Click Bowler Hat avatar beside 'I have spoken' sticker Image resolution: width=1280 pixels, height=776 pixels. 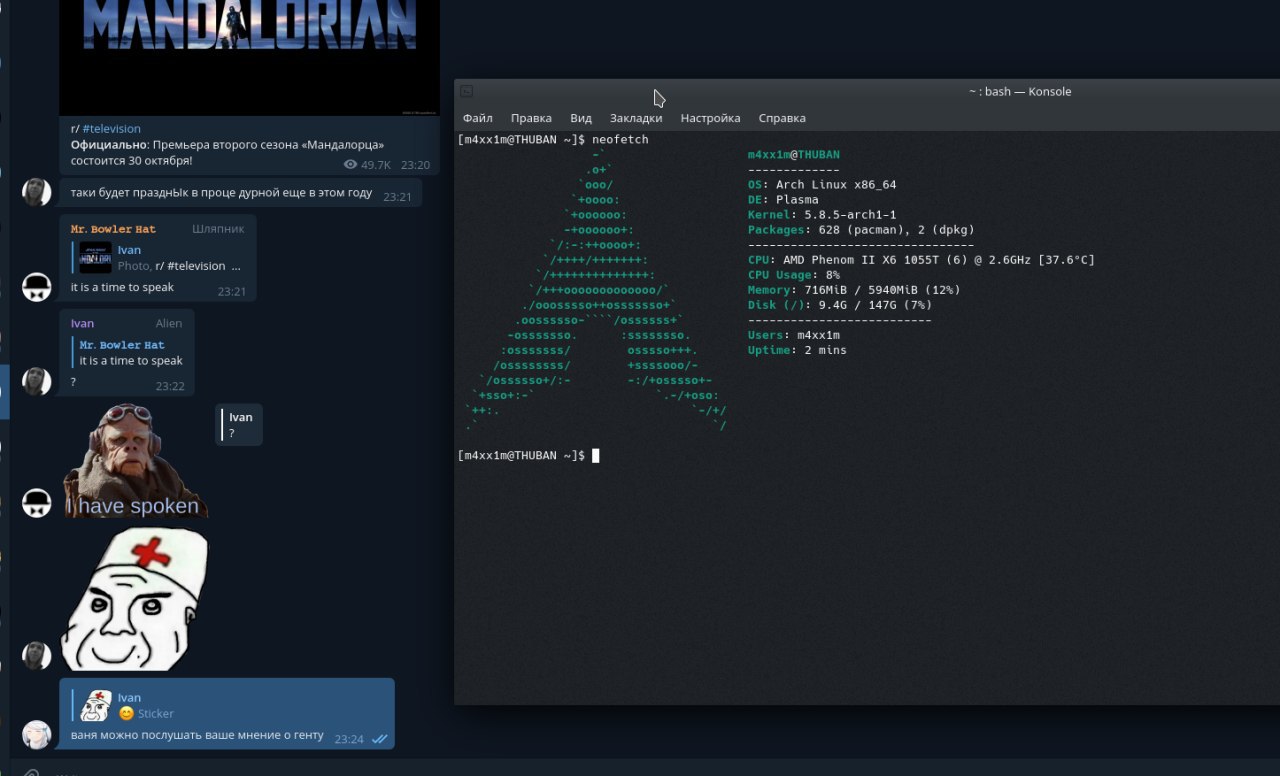tap(37, 503)
